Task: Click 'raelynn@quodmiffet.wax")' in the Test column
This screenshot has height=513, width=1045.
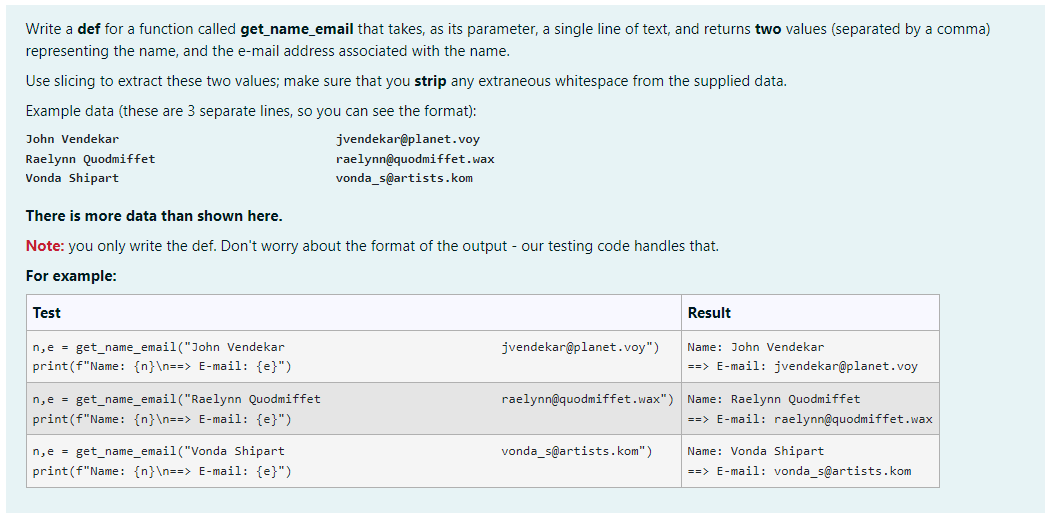Action: pyautogui.click(x=587, y=399)
